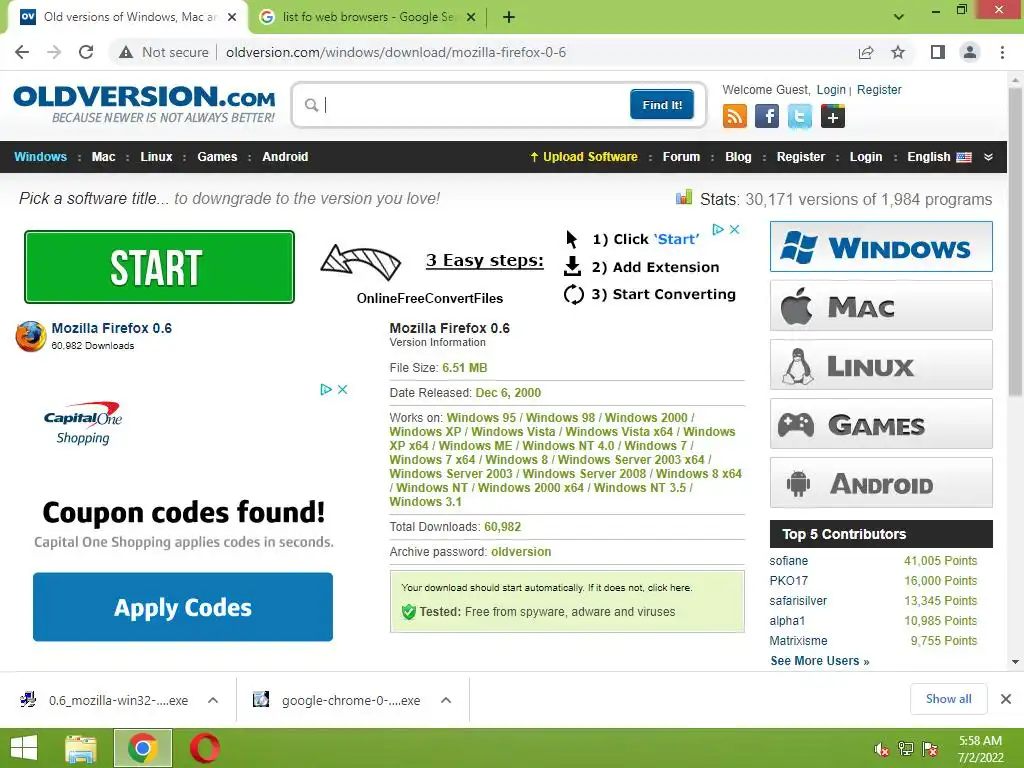
Task: Open the Blog menu item
Action: pyautogui.click(x=738, y=157)
